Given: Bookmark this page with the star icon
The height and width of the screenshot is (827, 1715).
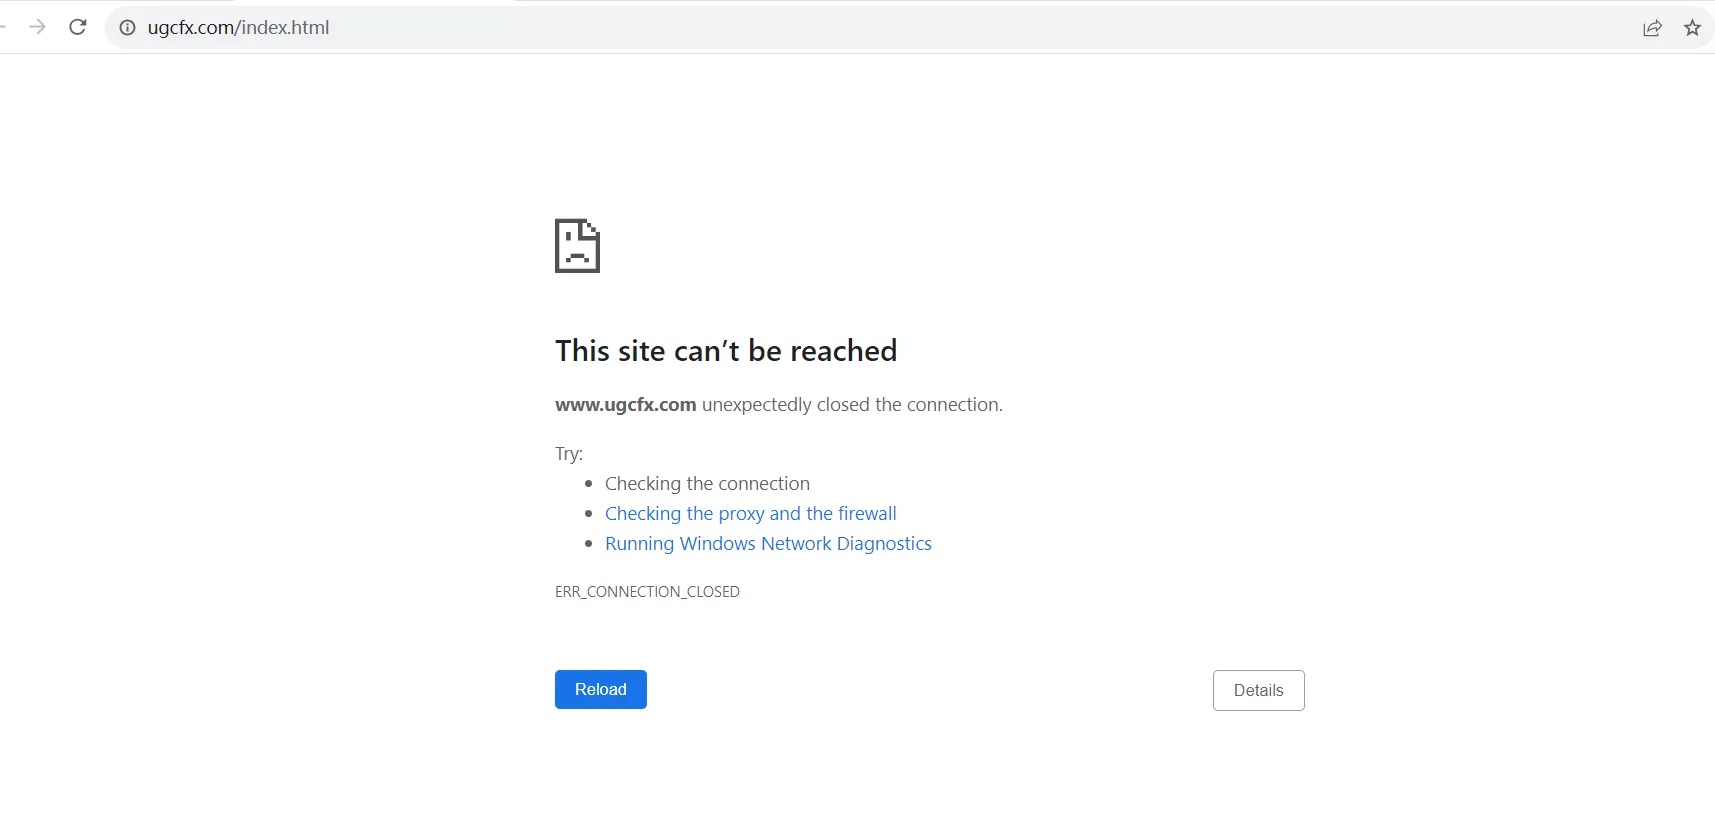Looking at the screenshot, I should coord(1692,28).
